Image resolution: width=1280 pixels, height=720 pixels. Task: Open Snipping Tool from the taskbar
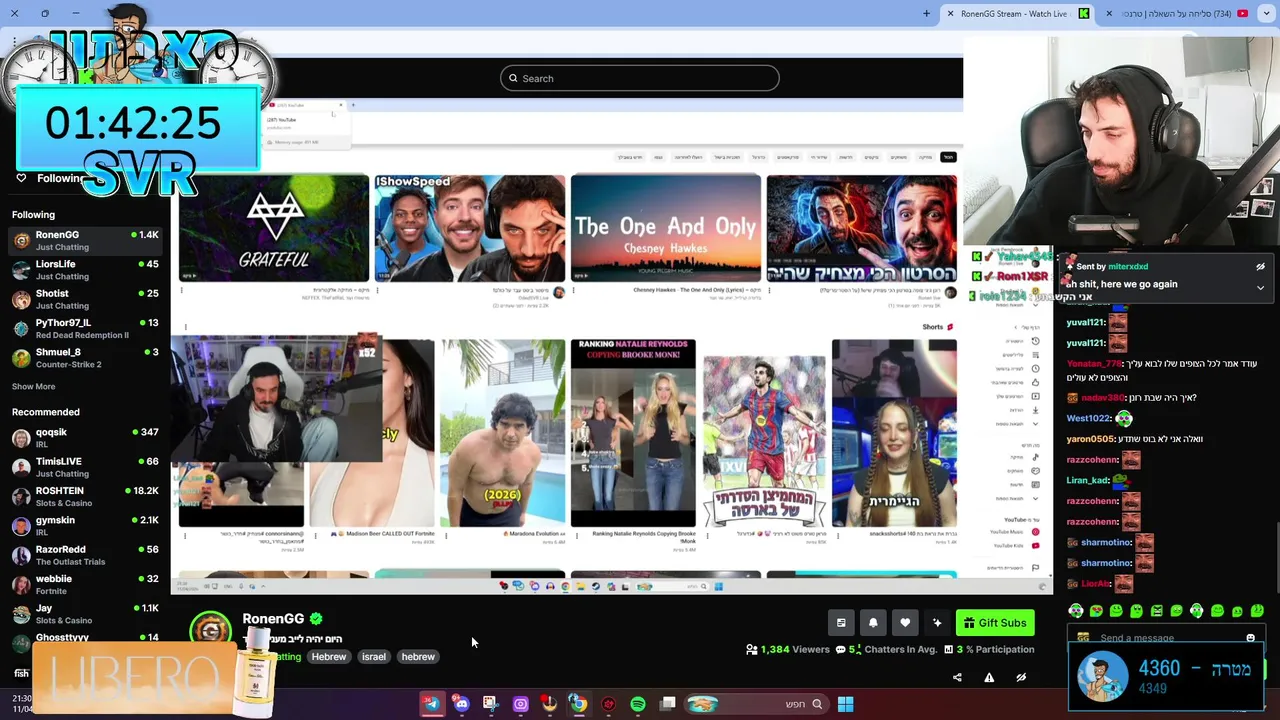pos(490,704)
